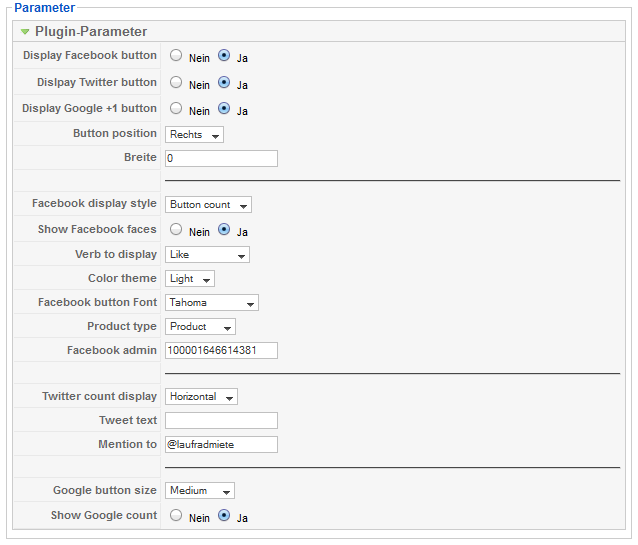
Task: Open the Product type dropdown
Action: (200, 326)
